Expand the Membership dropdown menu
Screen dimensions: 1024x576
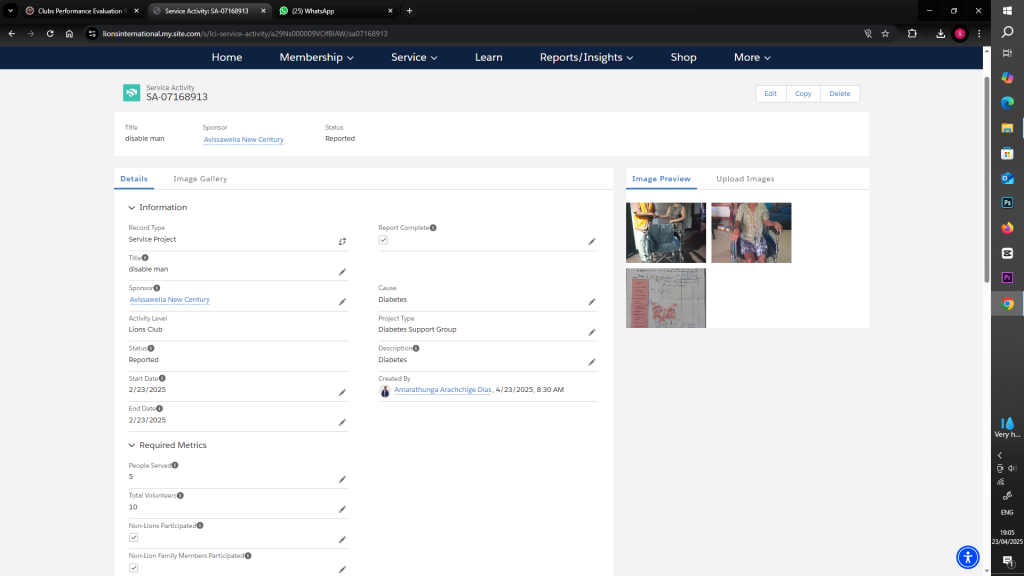click(x=317, y=57)
